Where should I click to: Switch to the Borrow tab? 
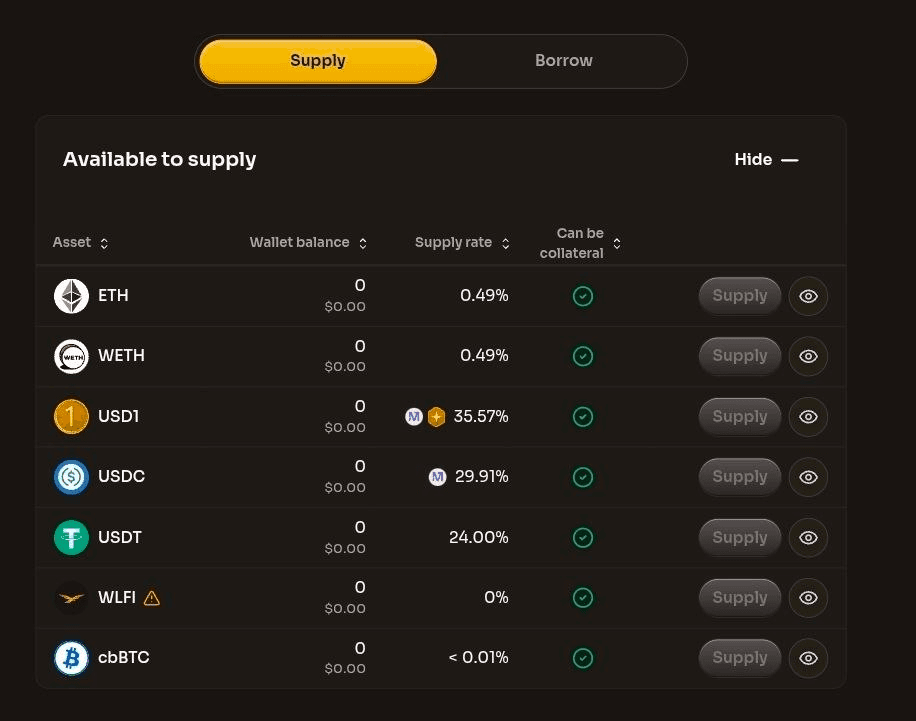pos(563,61)
